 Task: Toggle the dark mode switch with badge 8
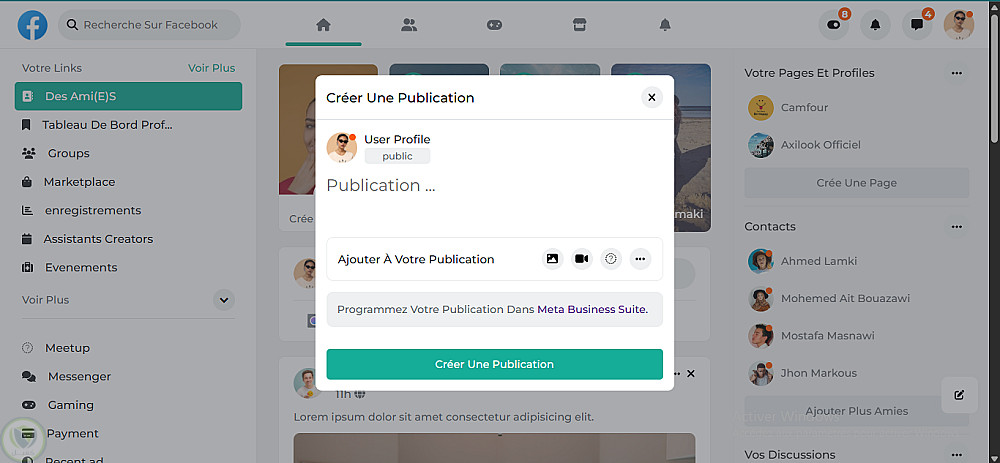834,25
